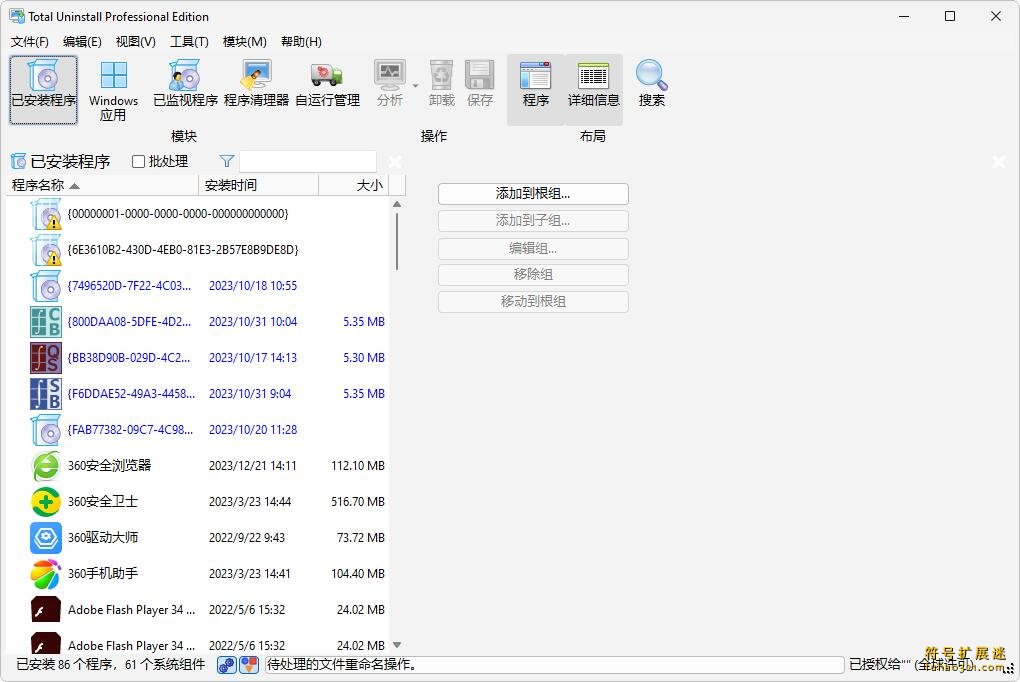
Task: Click the 保存 save toolbar icon
Action: tap(479, 85)
